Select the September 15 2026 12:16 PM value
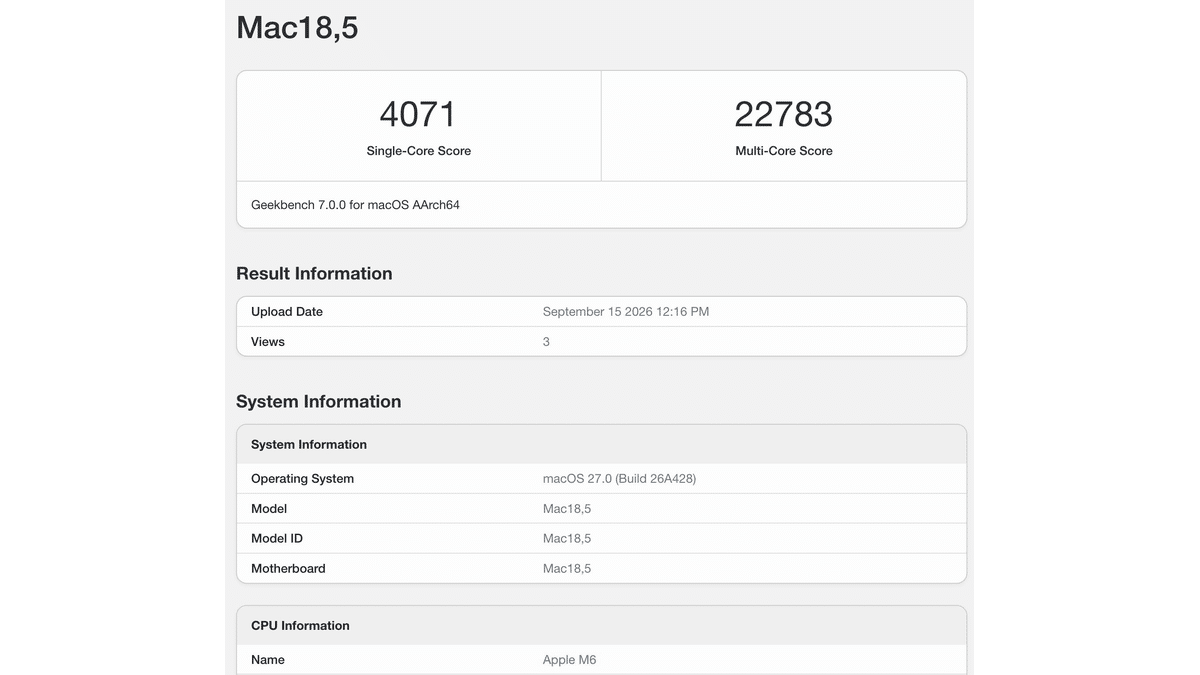1200x675 pixels. (x=626, y=312)
